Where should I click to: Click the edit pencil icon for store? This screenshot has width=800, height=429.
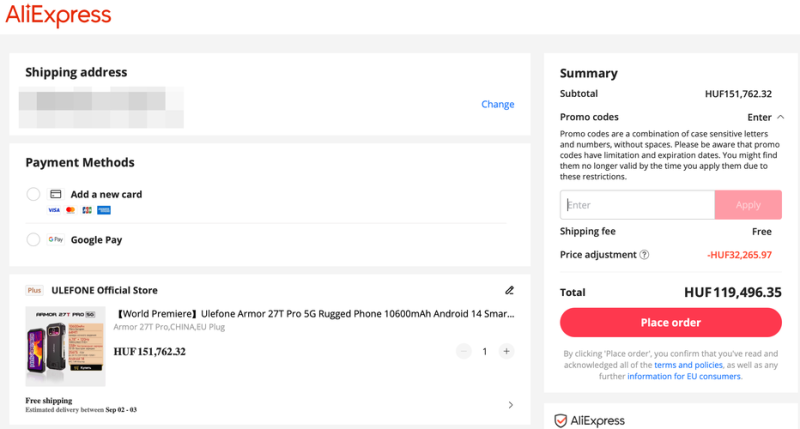pyautogui.click(x=509, y=290)
